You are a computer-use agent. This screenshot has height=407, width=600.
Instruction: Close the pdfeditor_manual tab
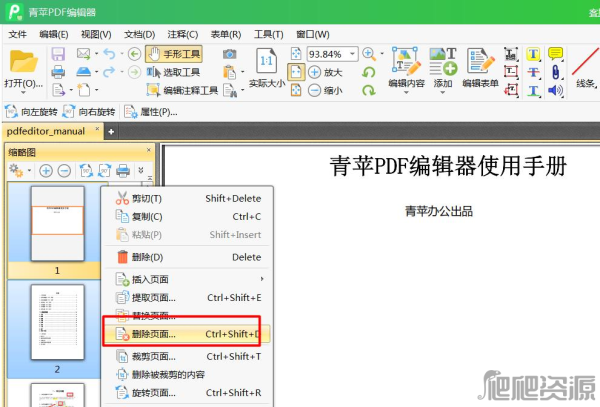pyautogui.click(x=97, y=129)
